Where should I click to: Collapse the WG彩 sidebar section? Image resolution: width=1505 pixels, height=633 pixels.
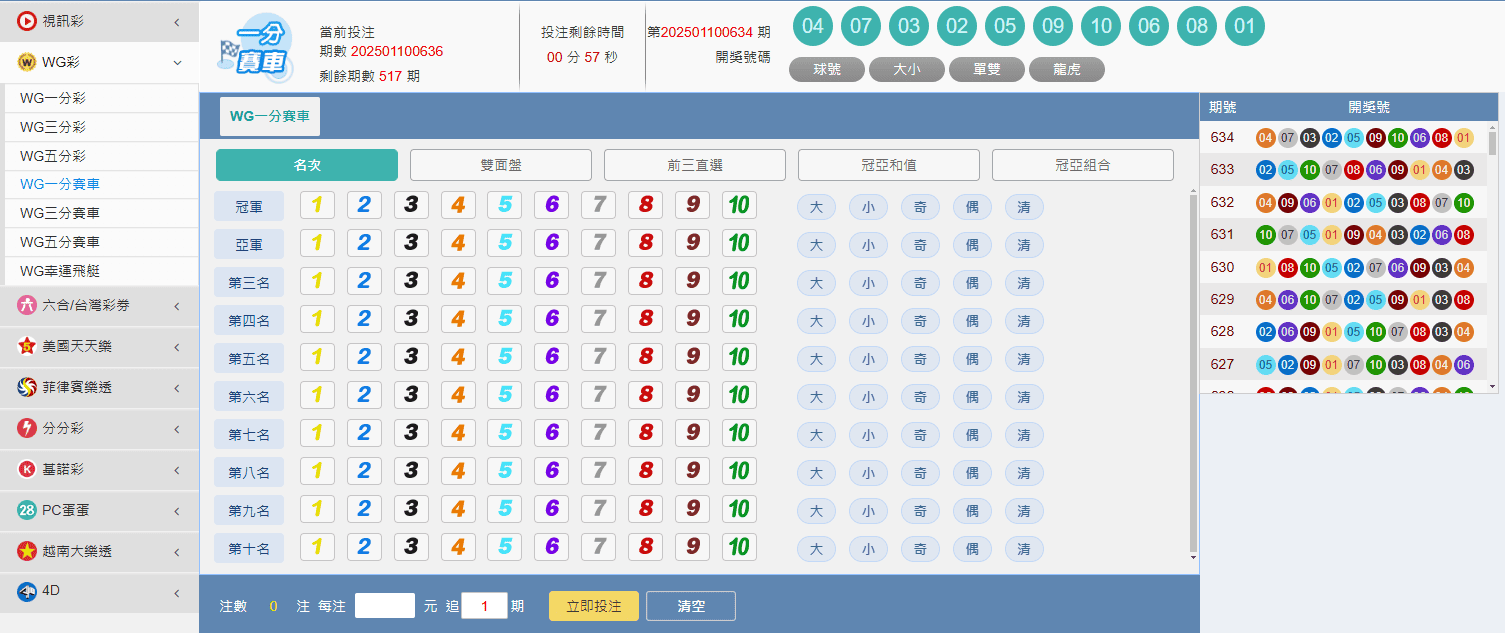click(177, 62)
